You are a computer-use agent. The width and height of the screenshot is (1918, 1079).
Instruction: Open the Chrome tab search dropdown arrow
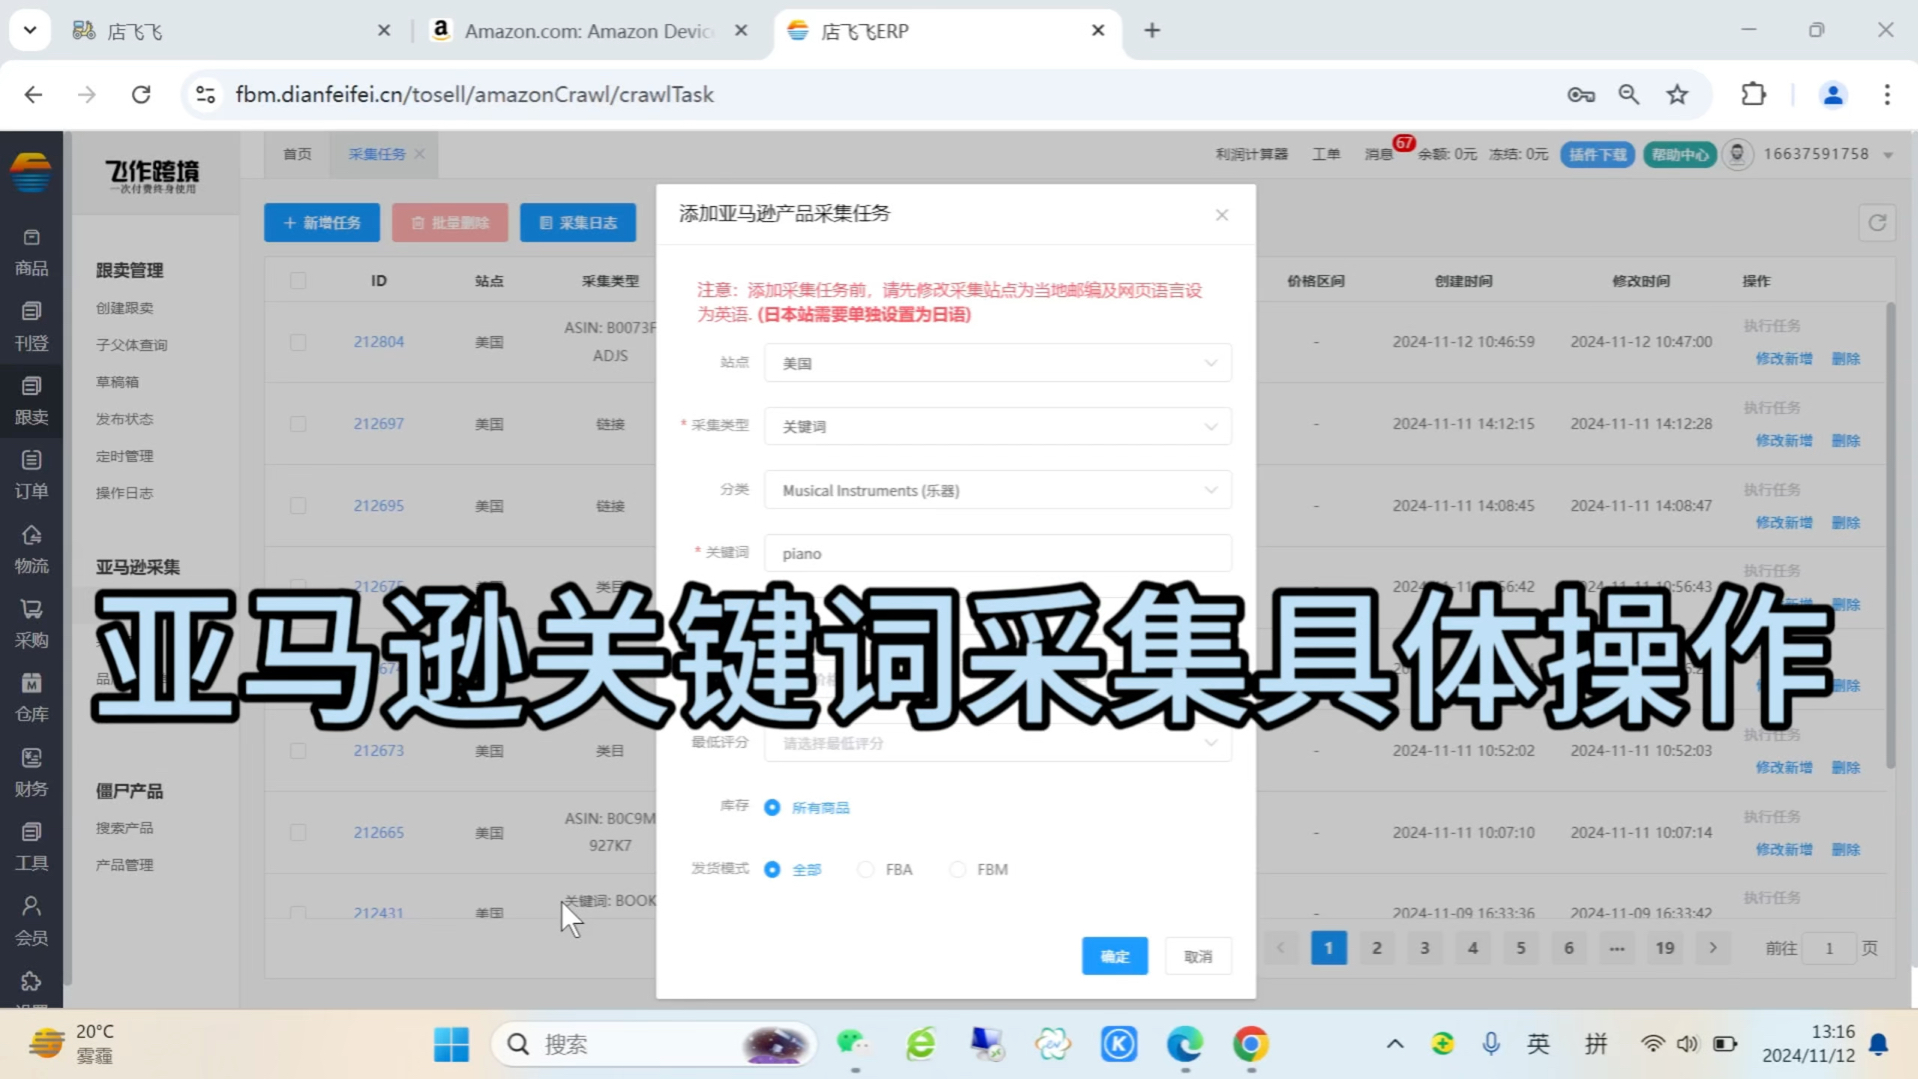pyautogui.click(x=30, y=30)
